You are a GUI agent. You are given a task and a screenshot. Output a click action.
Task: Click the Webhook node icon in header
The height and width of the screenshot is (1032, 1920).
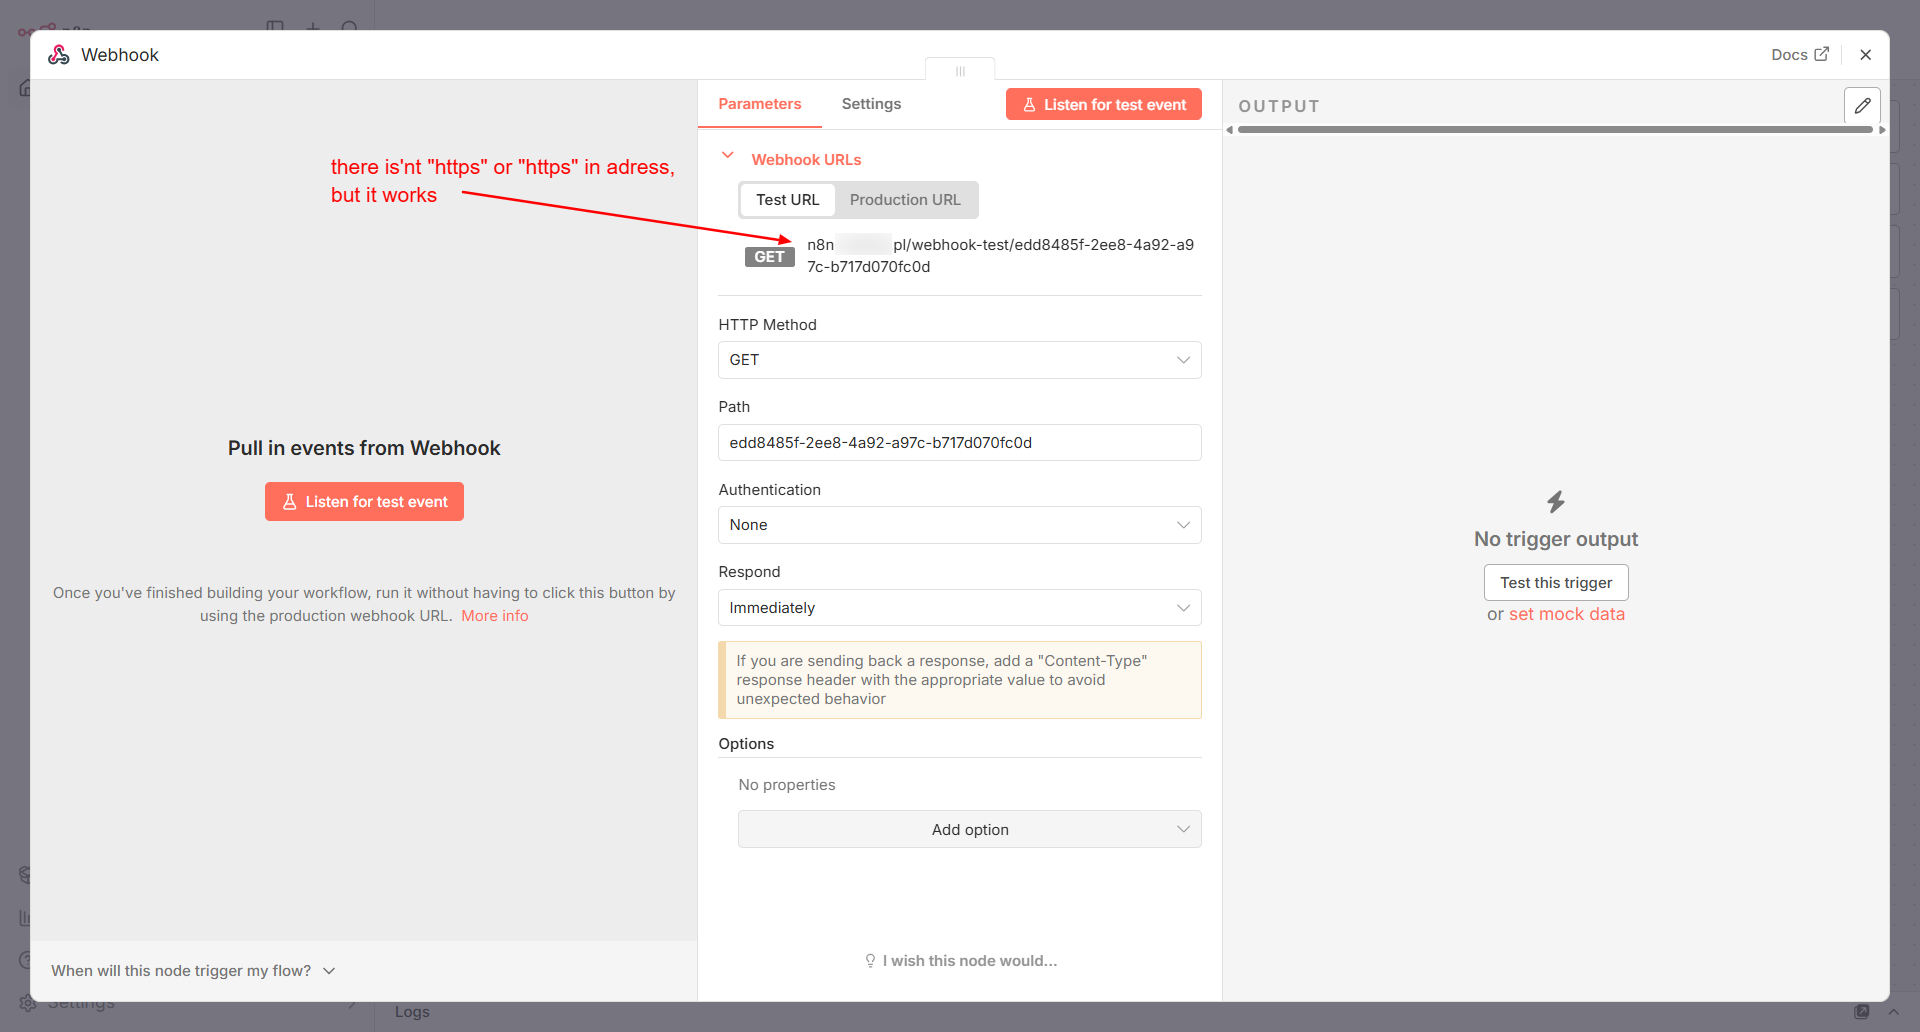point(59,55)
